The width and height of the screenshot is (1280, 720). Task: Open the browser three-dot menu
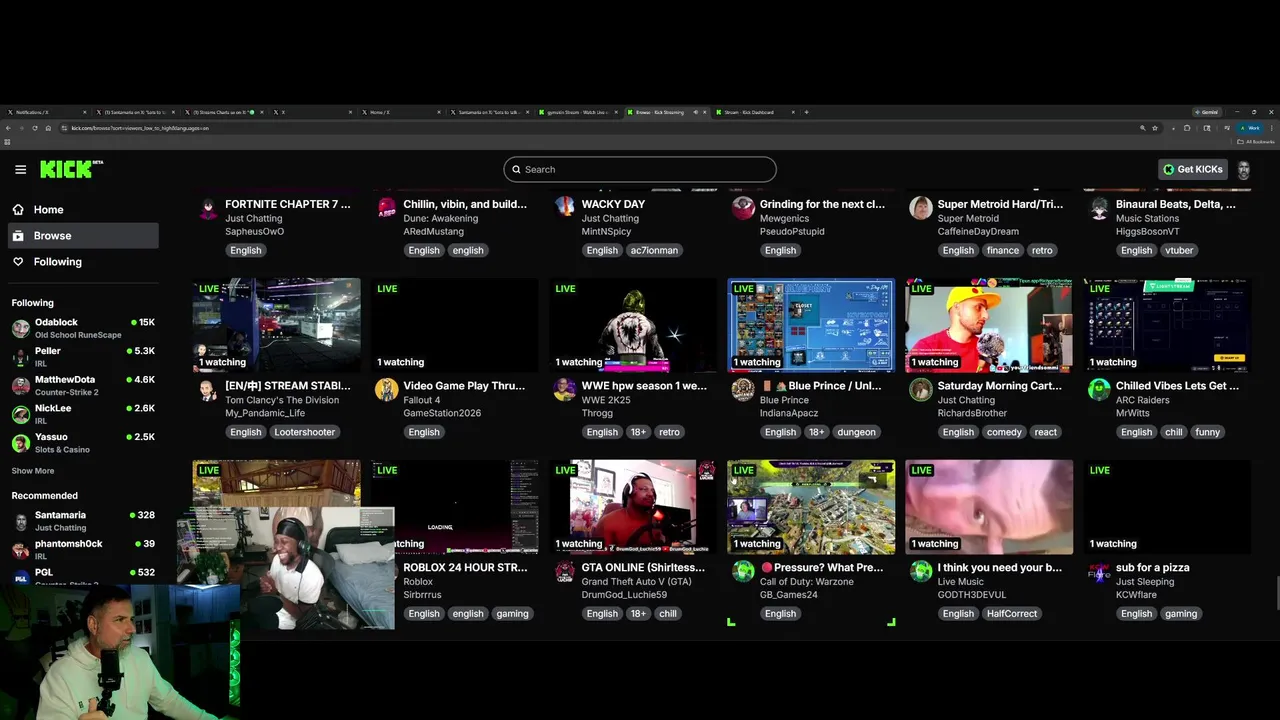1272,128
